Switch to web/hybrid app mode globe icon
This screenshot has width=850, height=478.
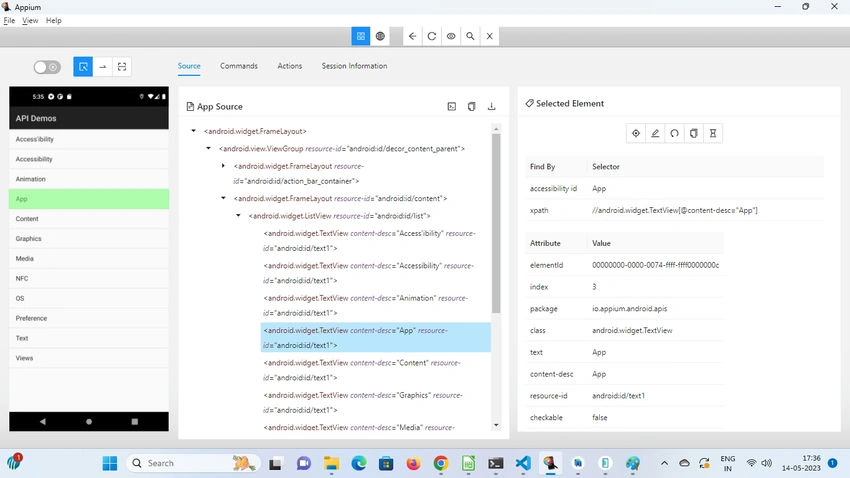tap(380, 36)
